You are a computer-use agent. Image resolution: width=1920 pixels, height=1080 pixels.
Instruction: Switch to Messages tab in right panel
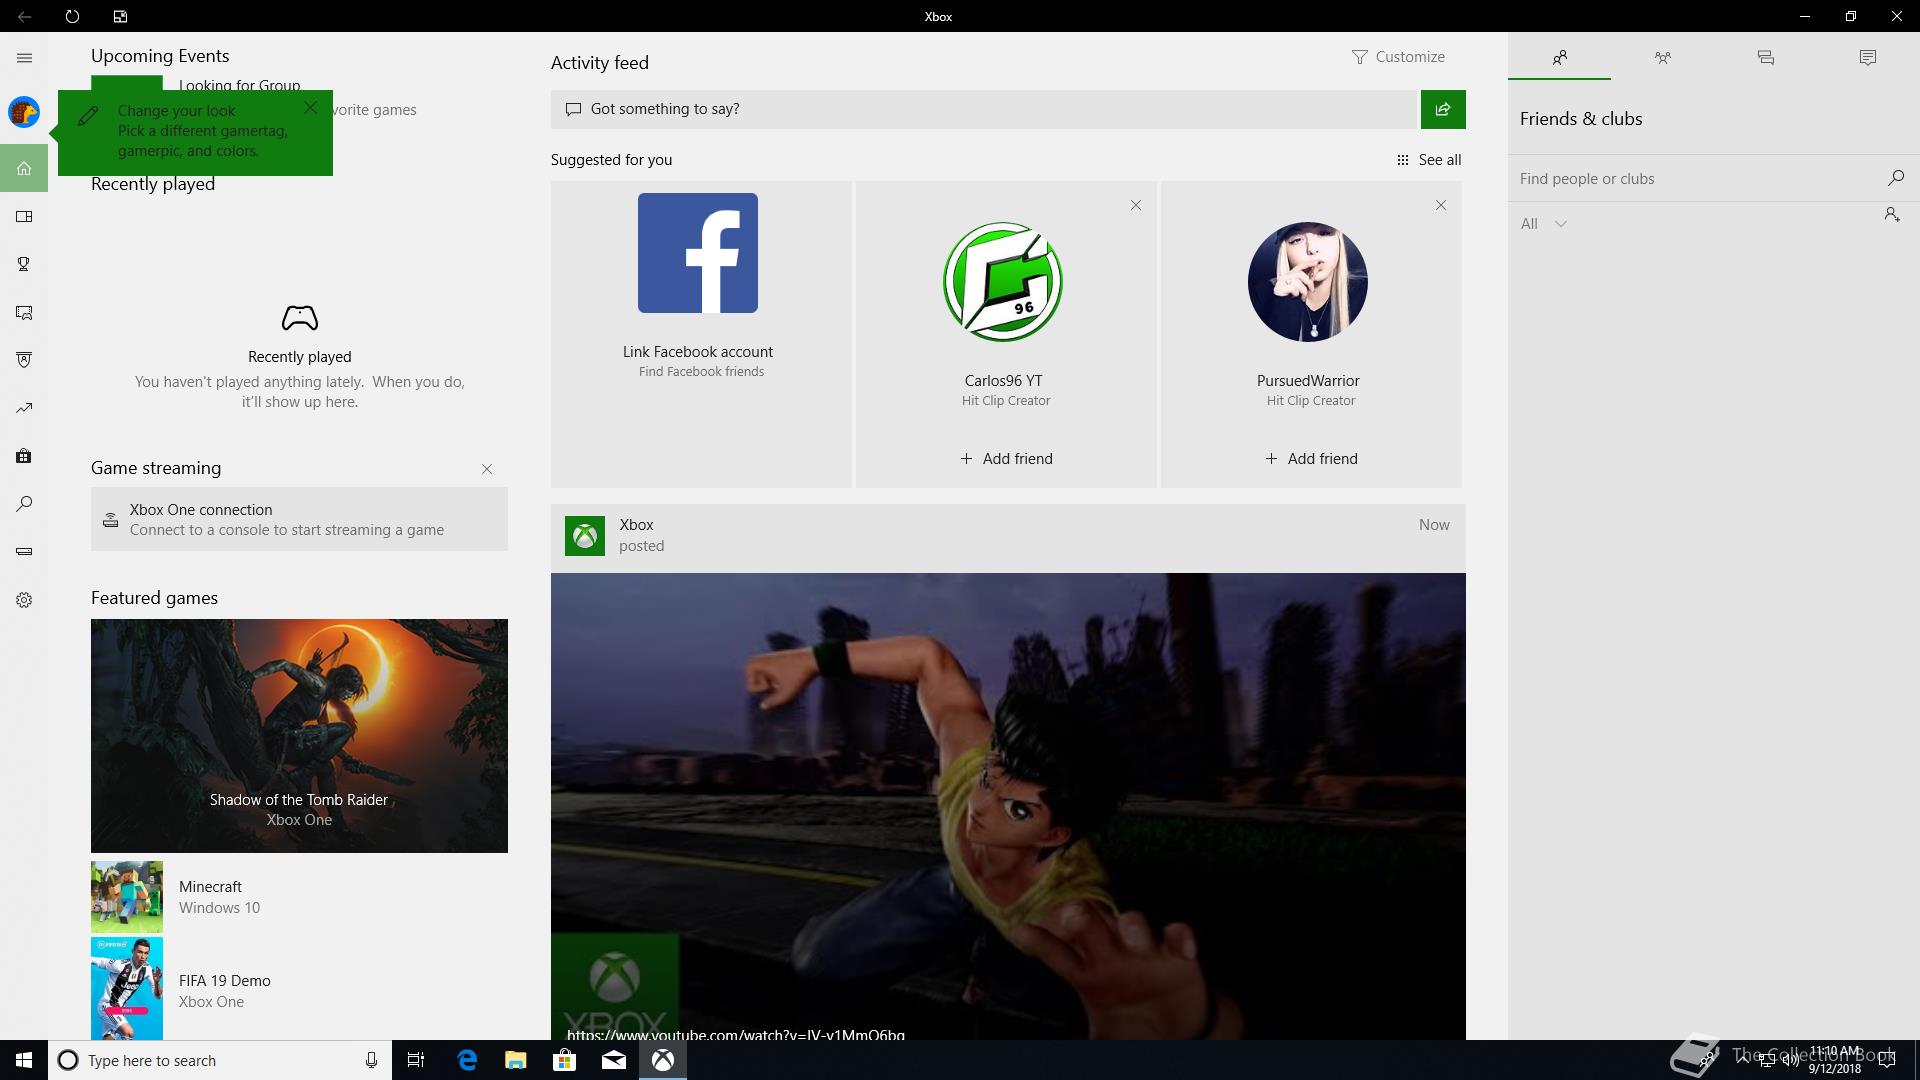coord(1765,57)
